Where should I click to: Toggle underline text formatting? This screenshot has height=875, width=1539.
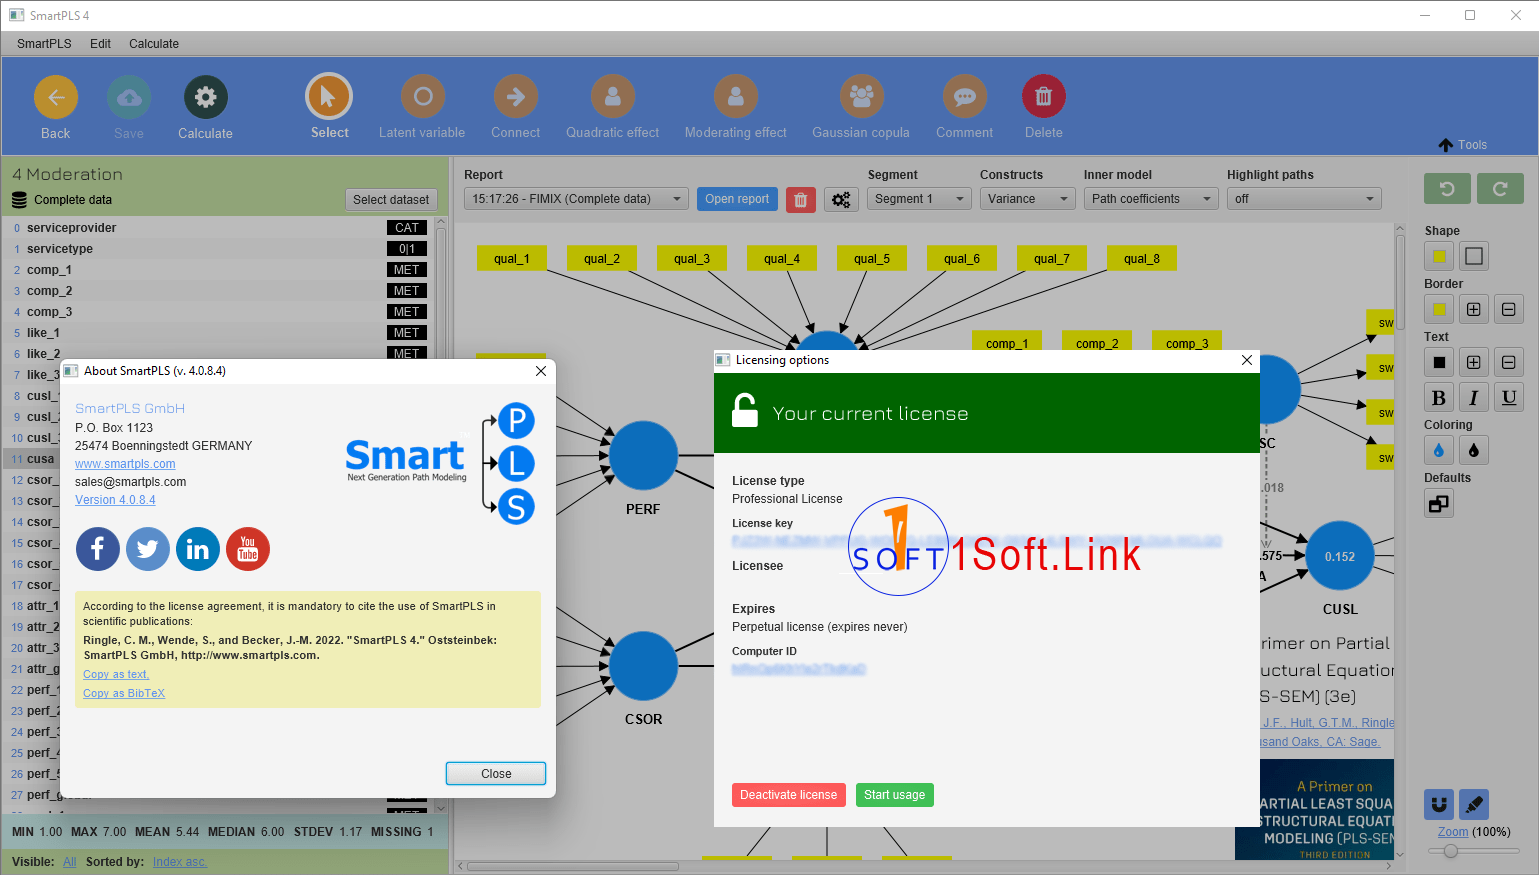tap(1509, 397)
